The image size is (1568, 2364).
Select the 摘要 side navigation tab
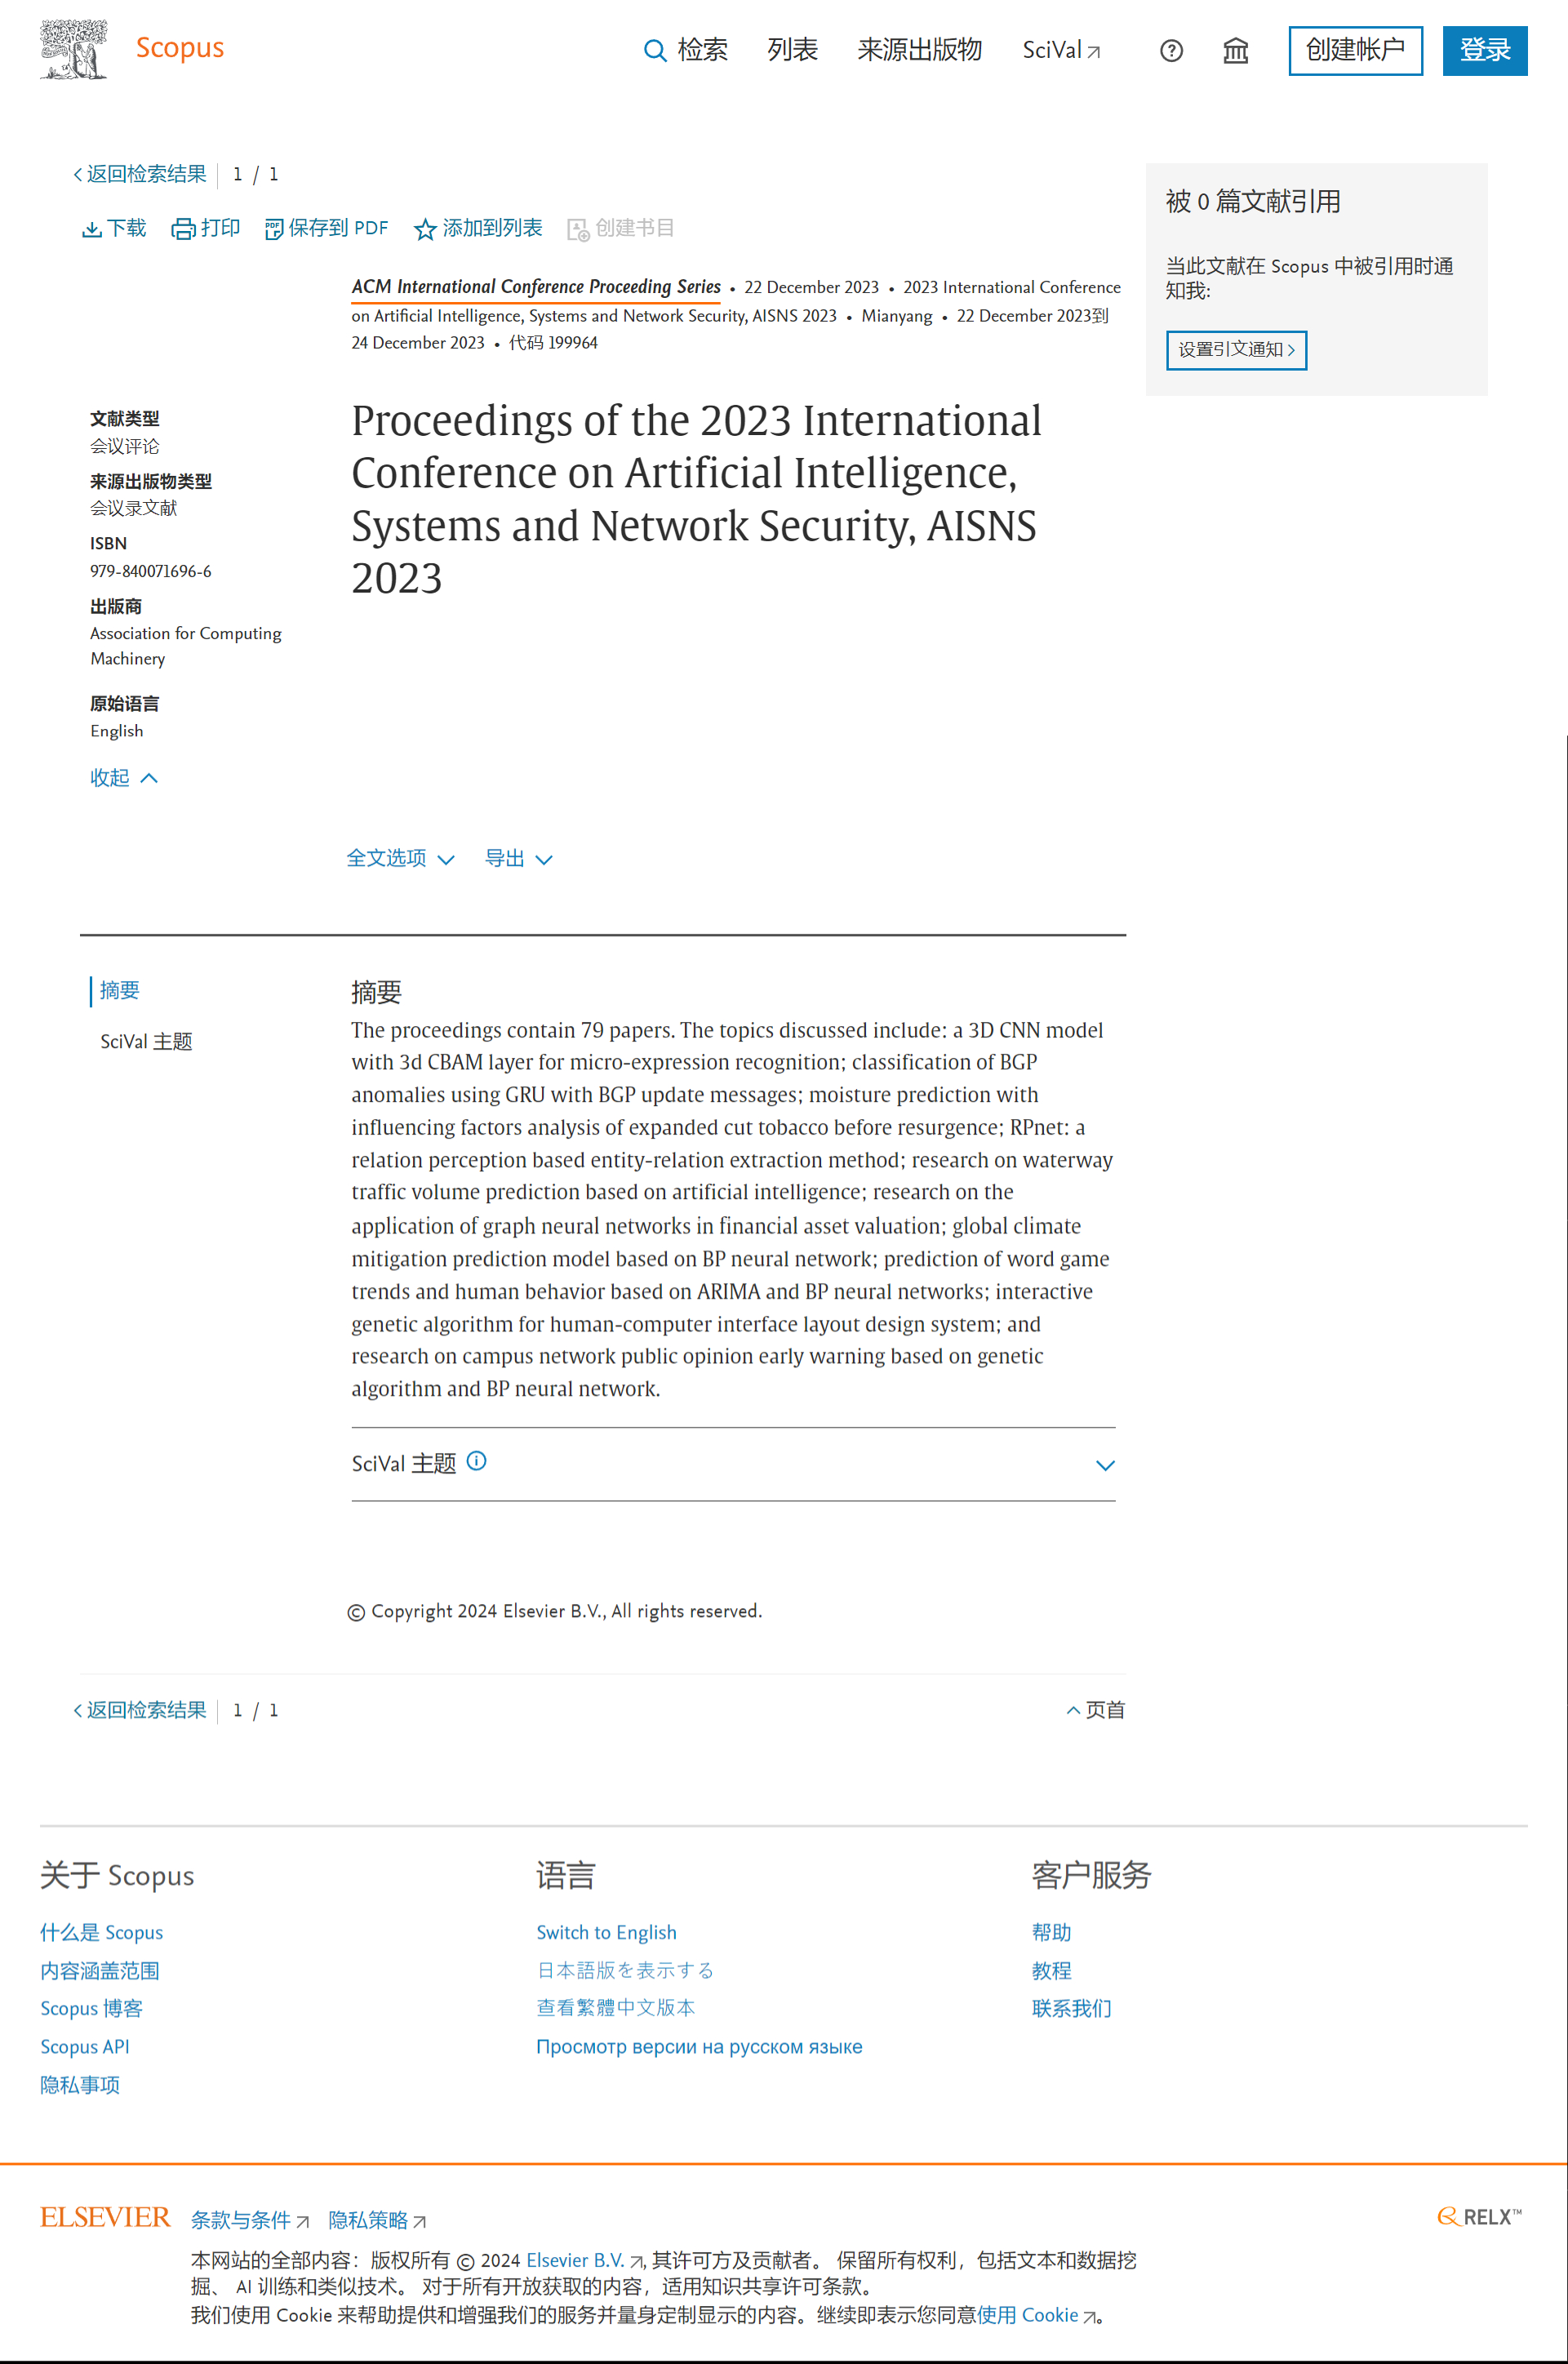(x=120, y=990)
